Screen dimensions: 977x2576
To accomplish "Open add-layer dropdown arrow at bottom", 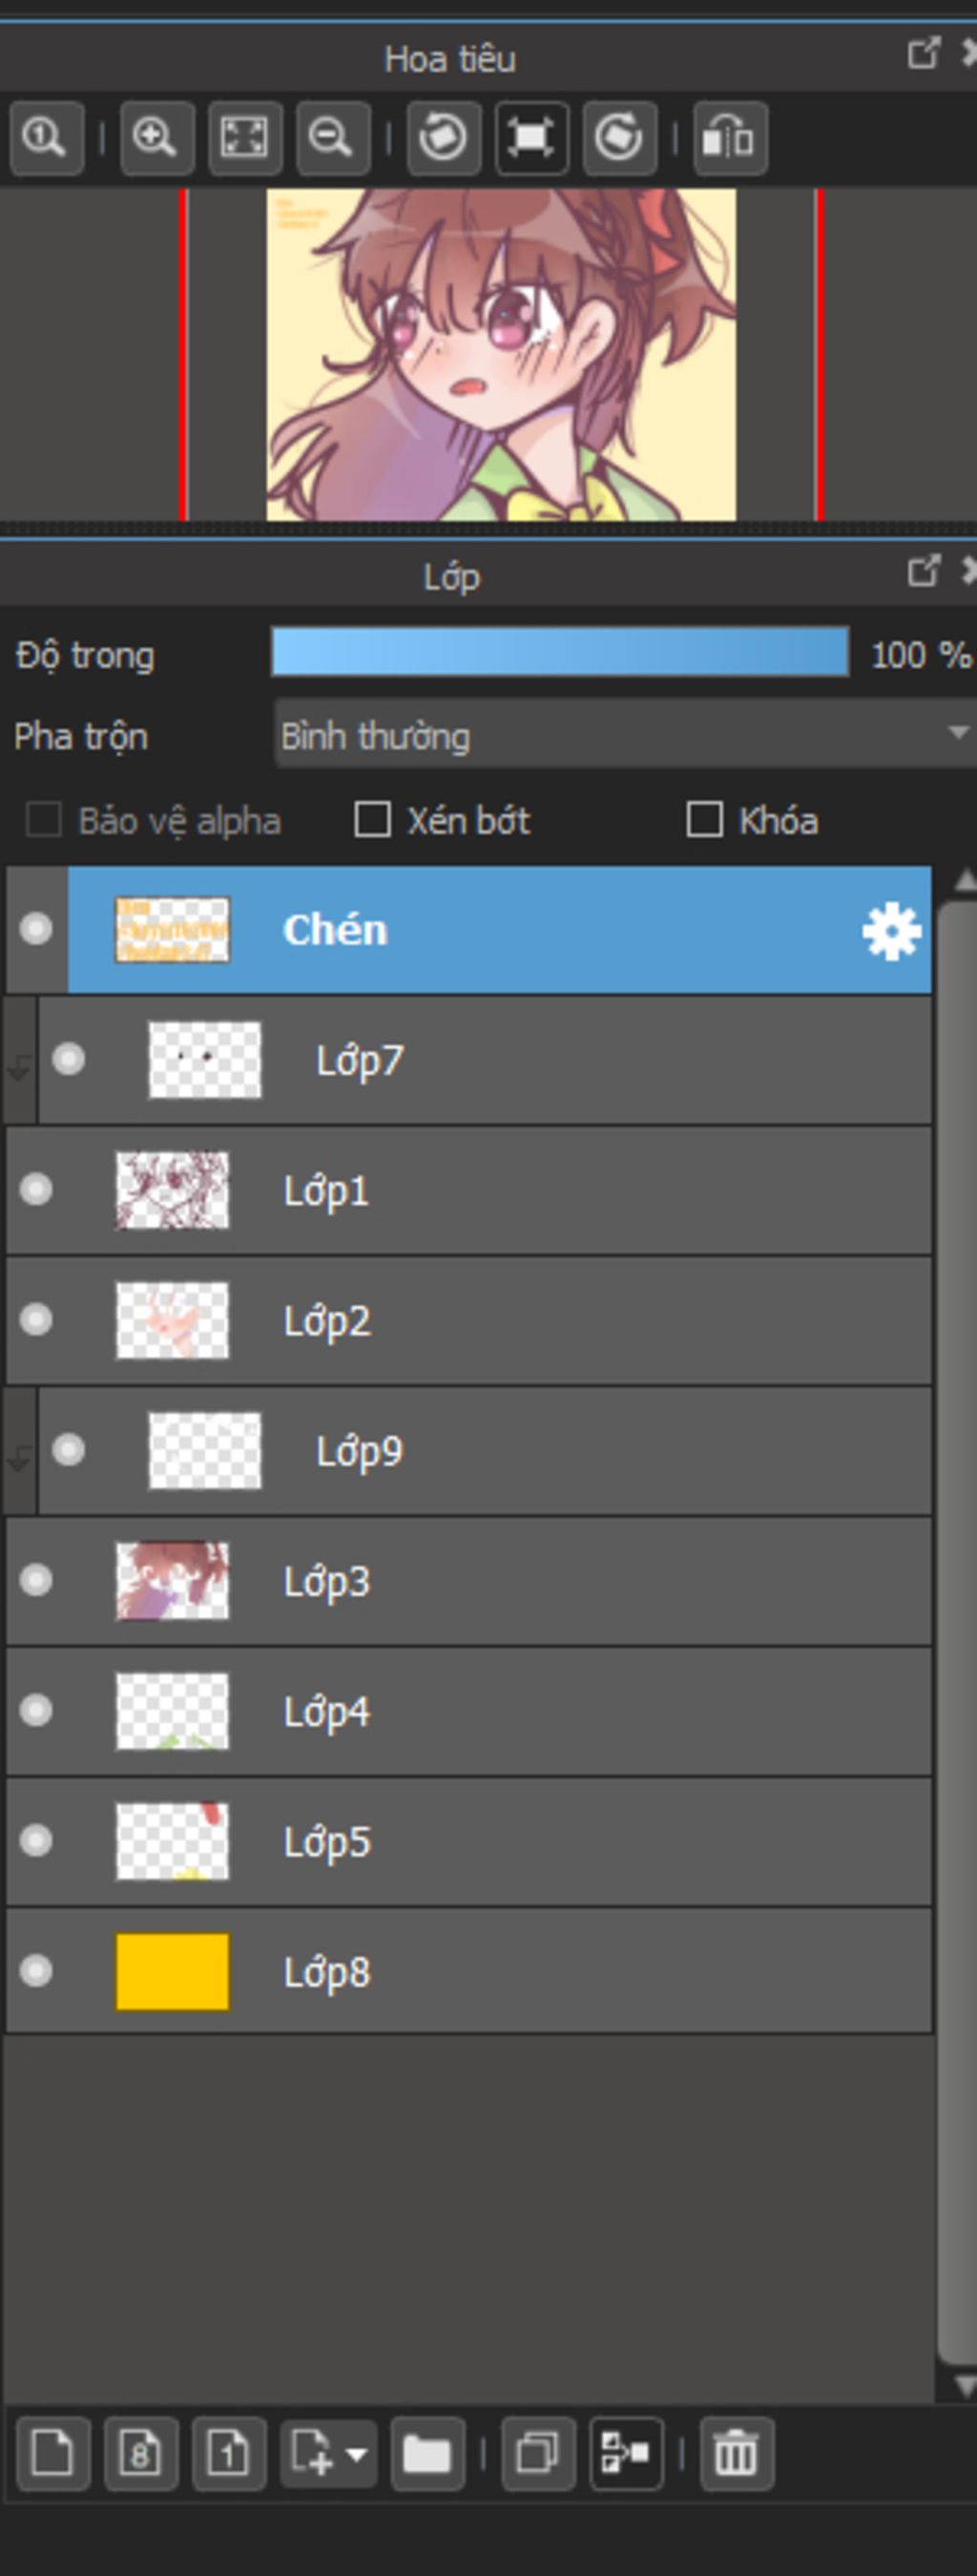I will tap(356, 2453).
